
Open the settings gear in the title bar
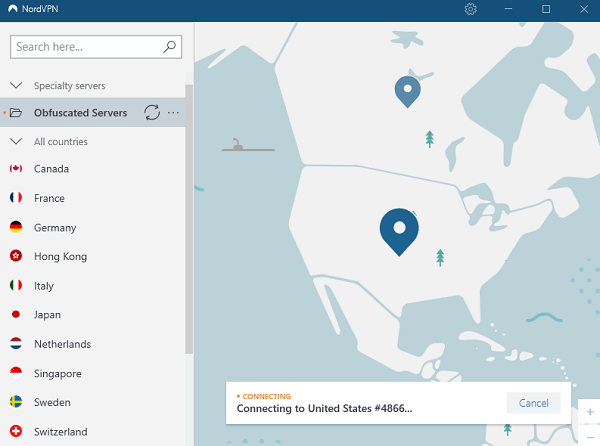pos(470,9)
